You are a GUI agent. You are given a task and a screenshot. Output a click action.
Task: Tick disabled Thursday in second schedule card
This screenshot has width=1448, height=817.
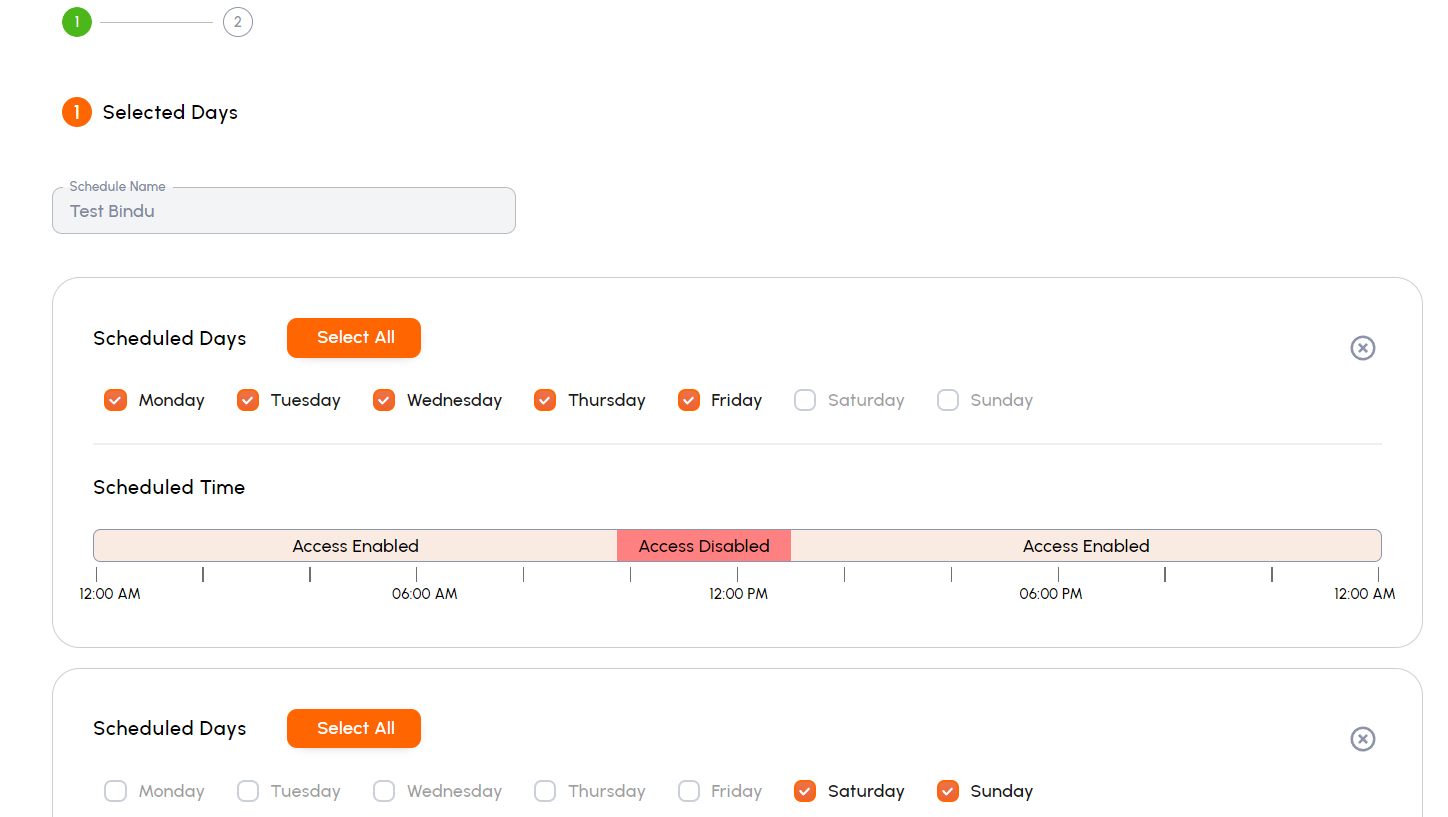coord(545,791)
